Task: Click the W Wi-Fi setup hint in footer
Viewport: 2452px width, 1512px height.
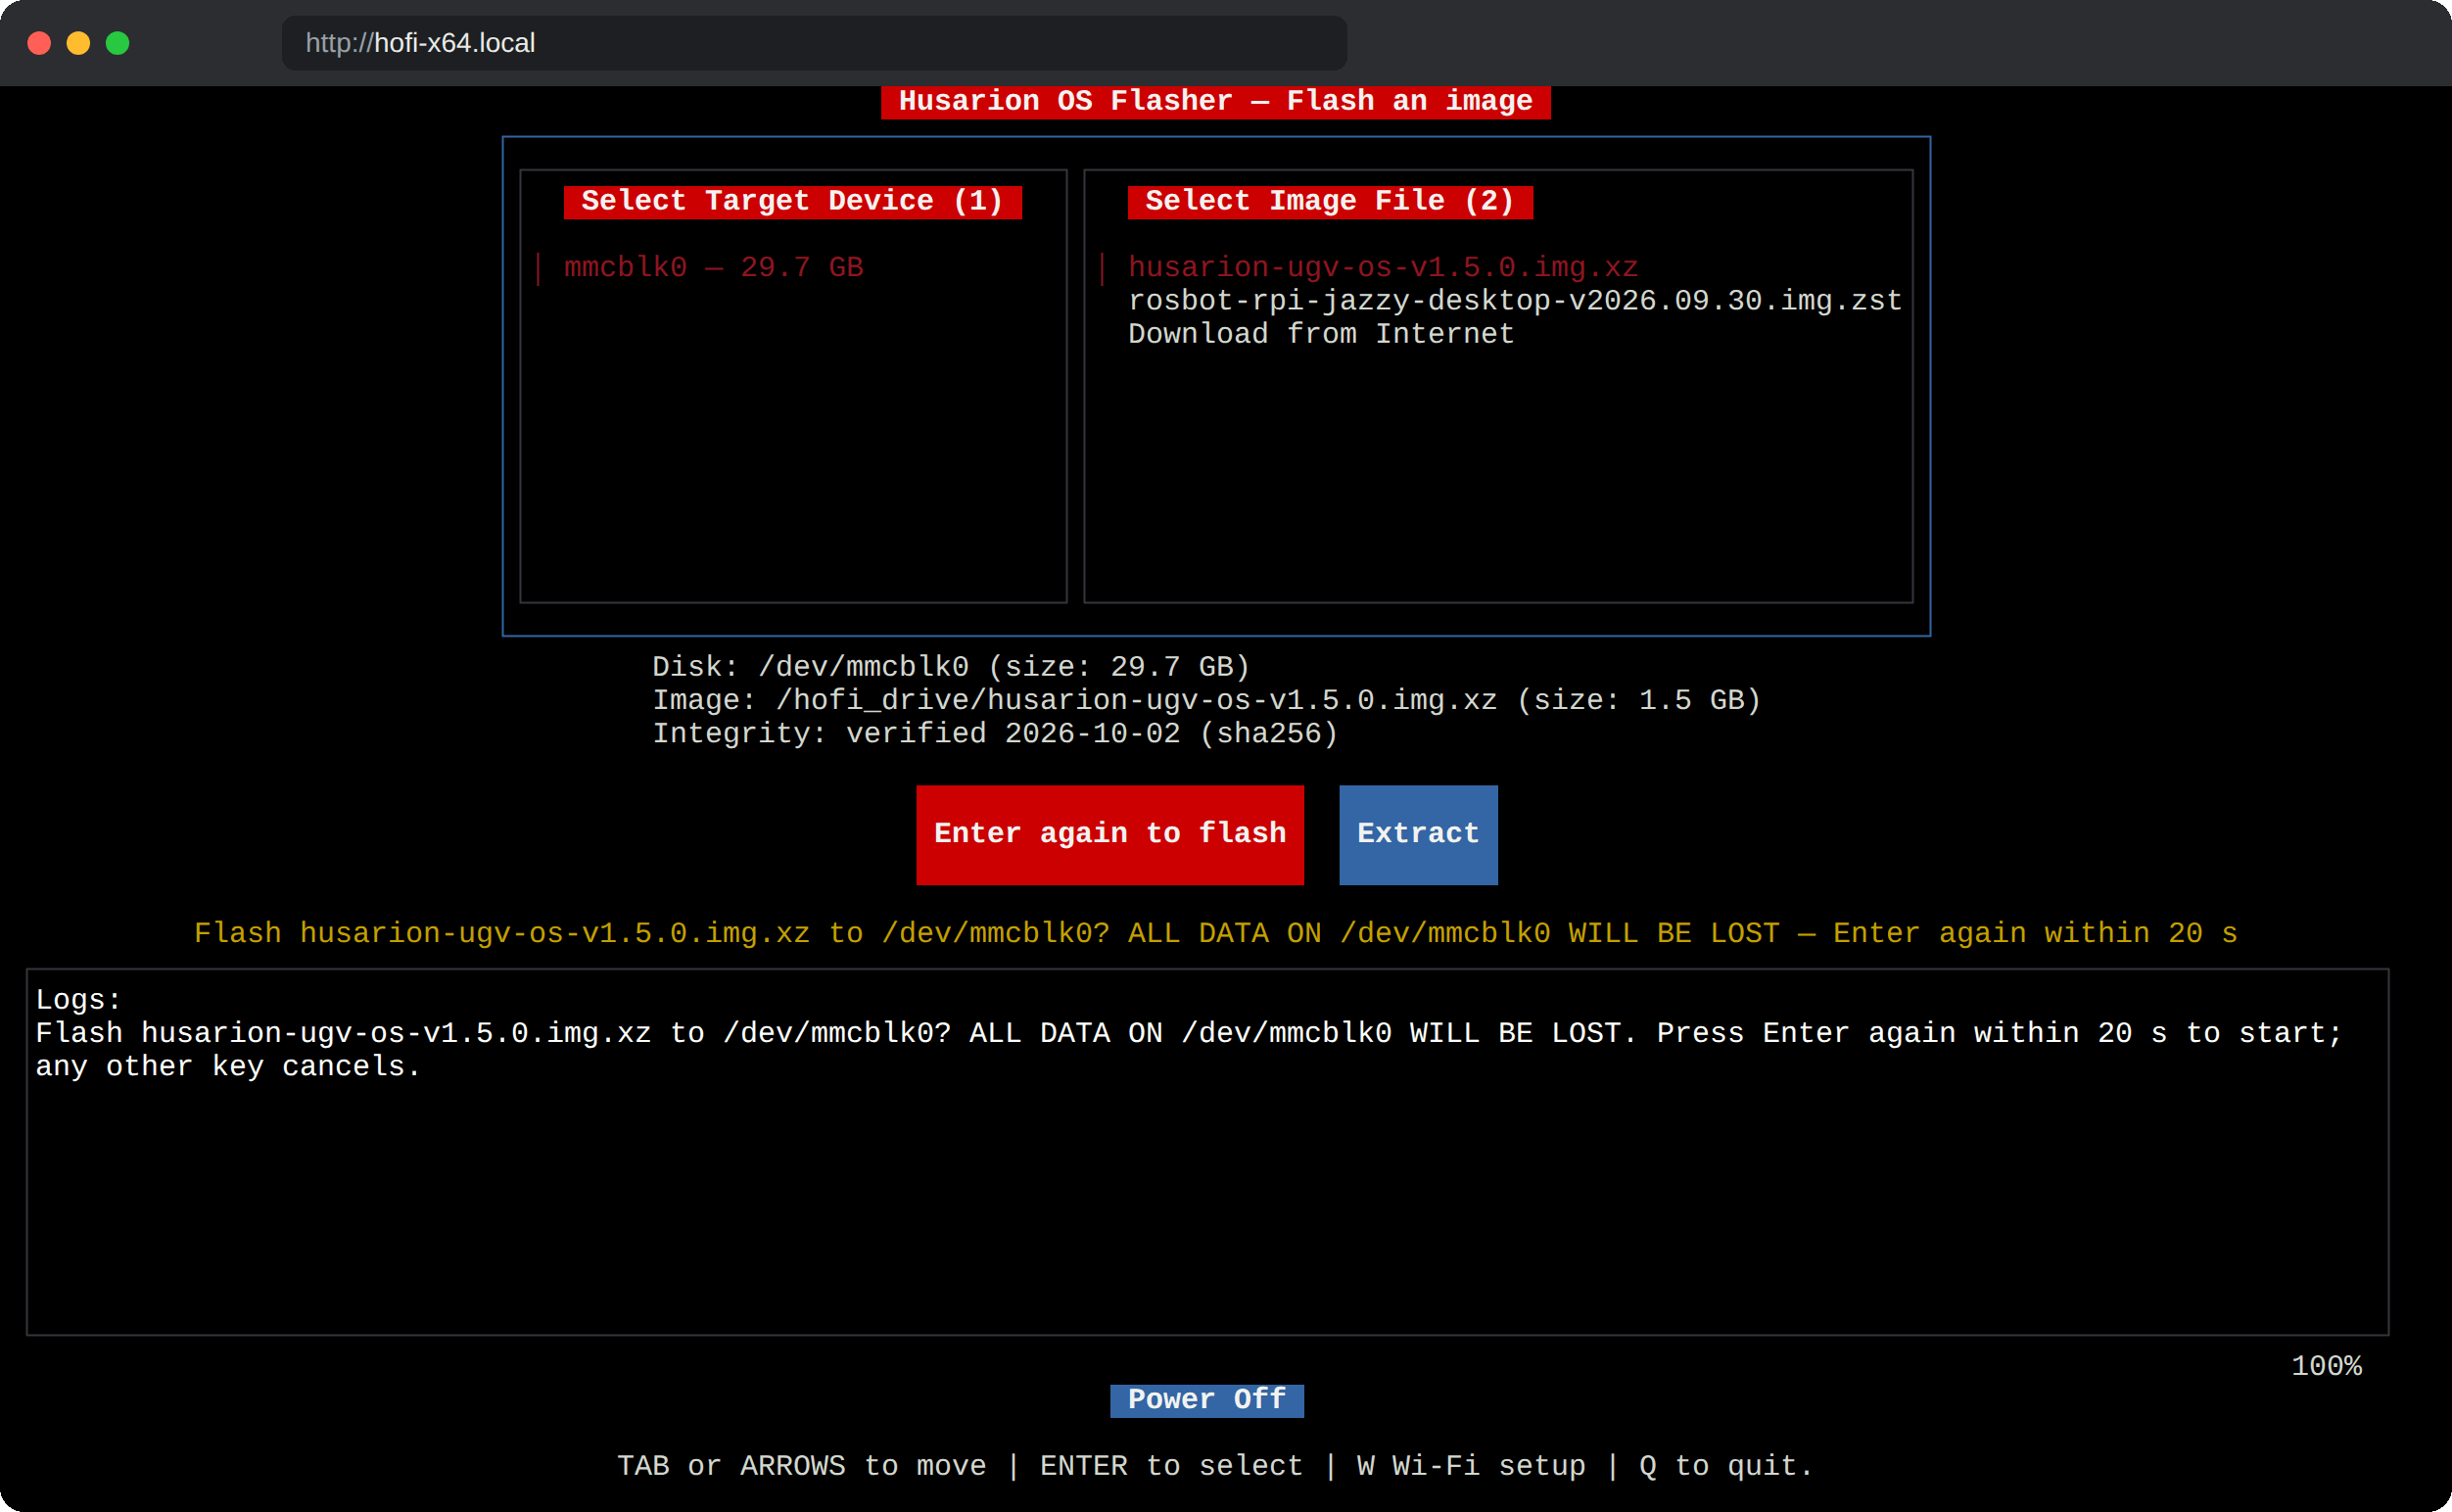Action: coord(1471,1467)
